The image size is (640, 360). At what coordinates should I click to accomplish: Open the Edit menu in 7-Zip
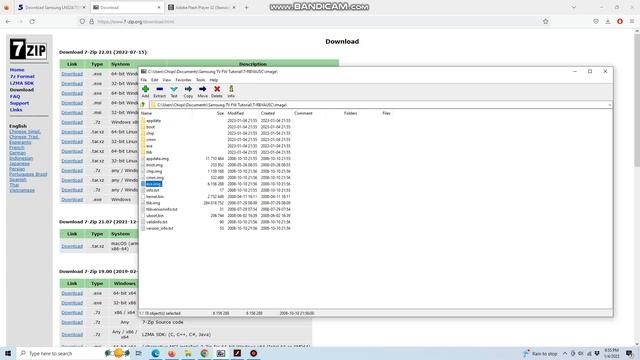pyautogui.click(x=154, y=80)
